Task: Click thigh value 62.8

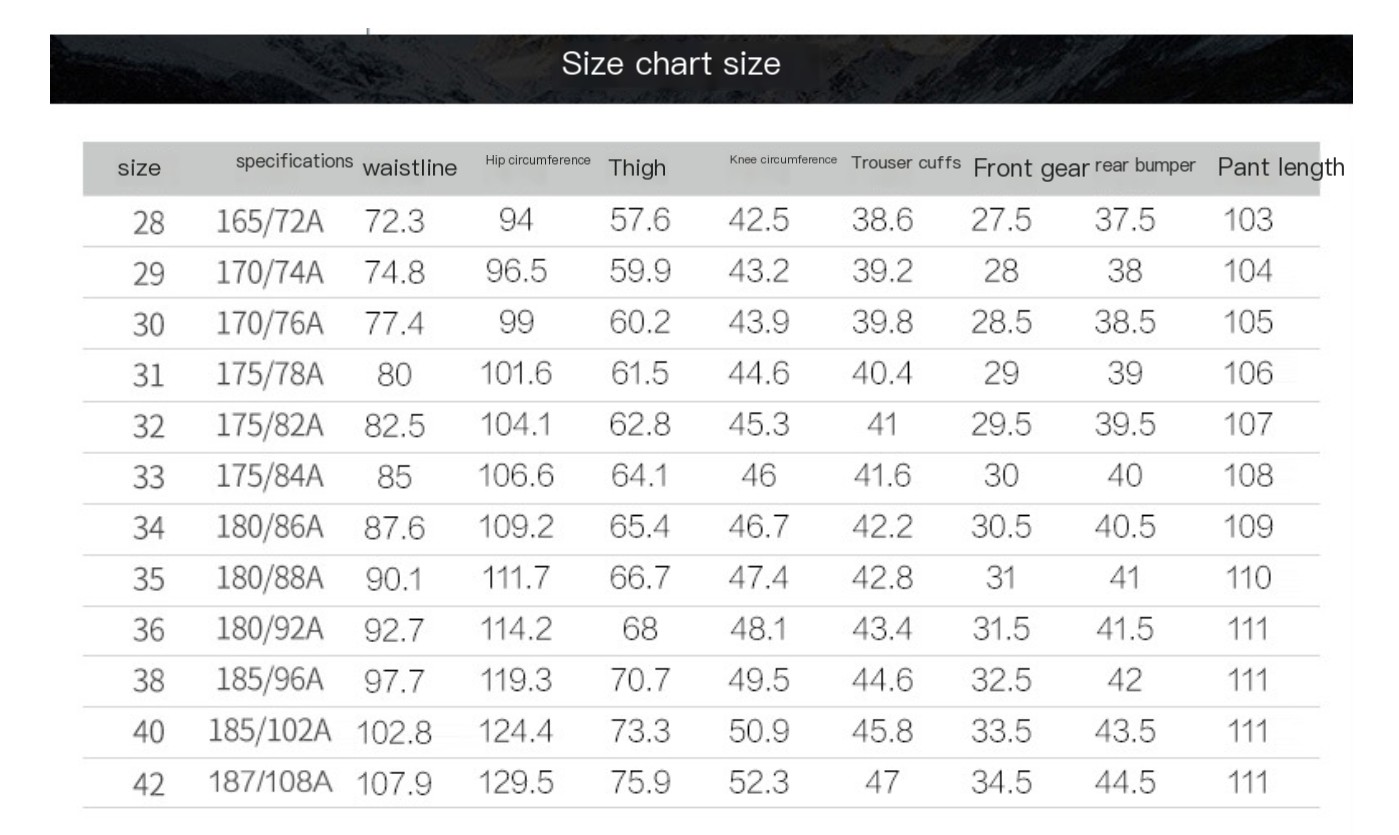Action: [x=640, y=425]
